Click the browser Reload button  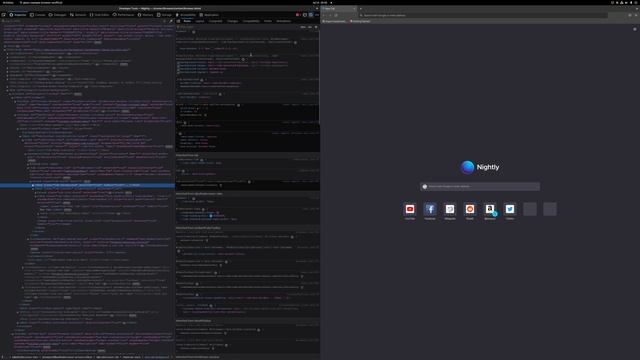pyautogui.click(x=336, y=15)
